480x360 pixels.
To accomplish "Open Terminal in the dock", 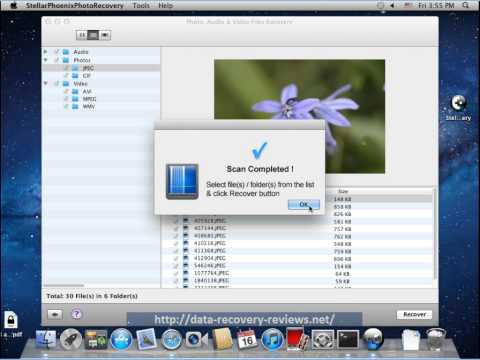I will 348,339.
